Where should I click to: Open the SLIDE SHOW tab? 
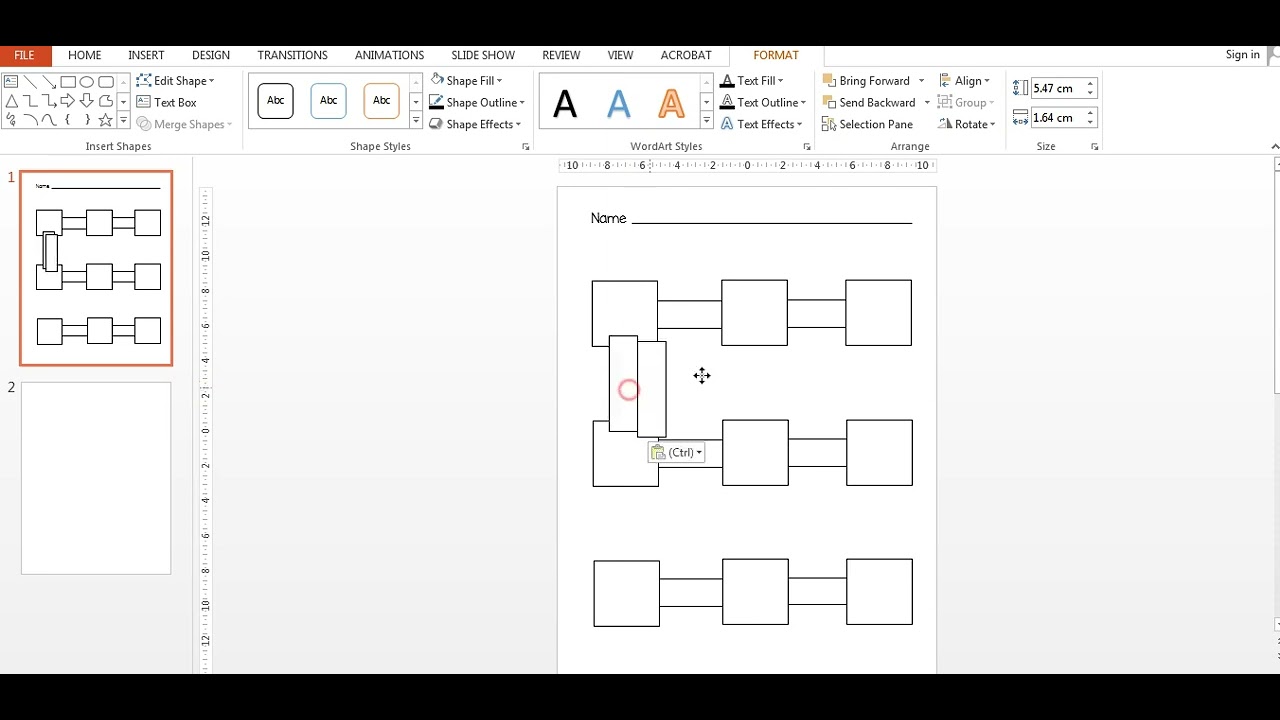tap(483, 55)
